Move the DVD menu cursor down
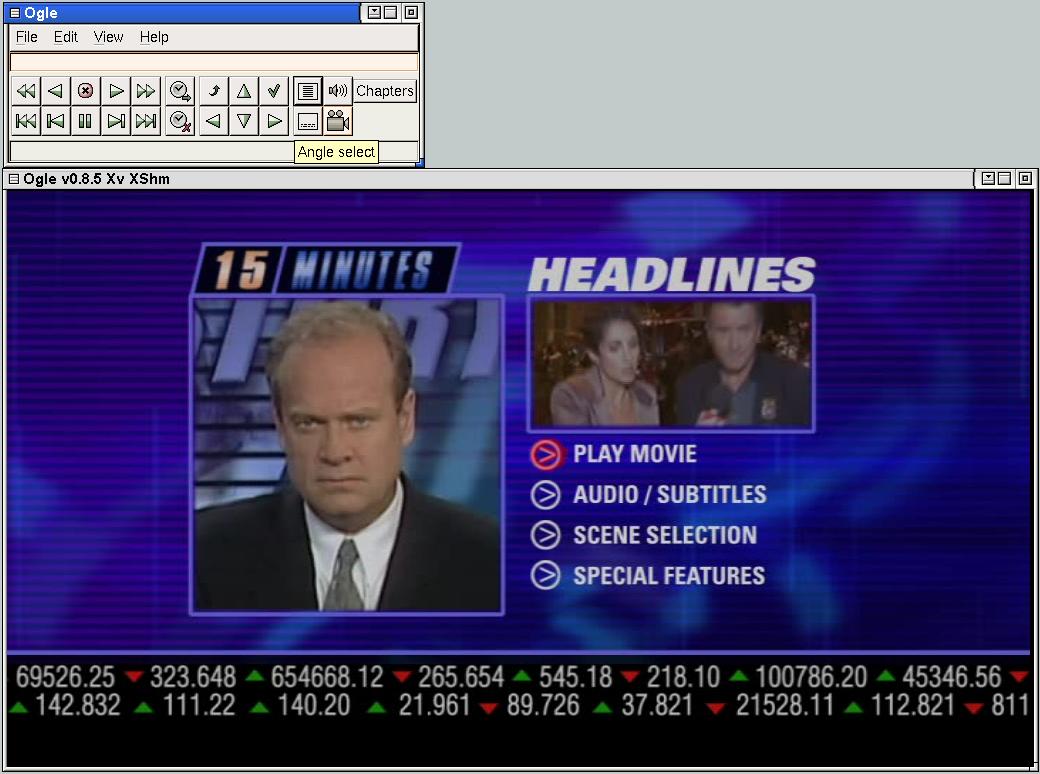1040x774 pixels. [243, 121]
